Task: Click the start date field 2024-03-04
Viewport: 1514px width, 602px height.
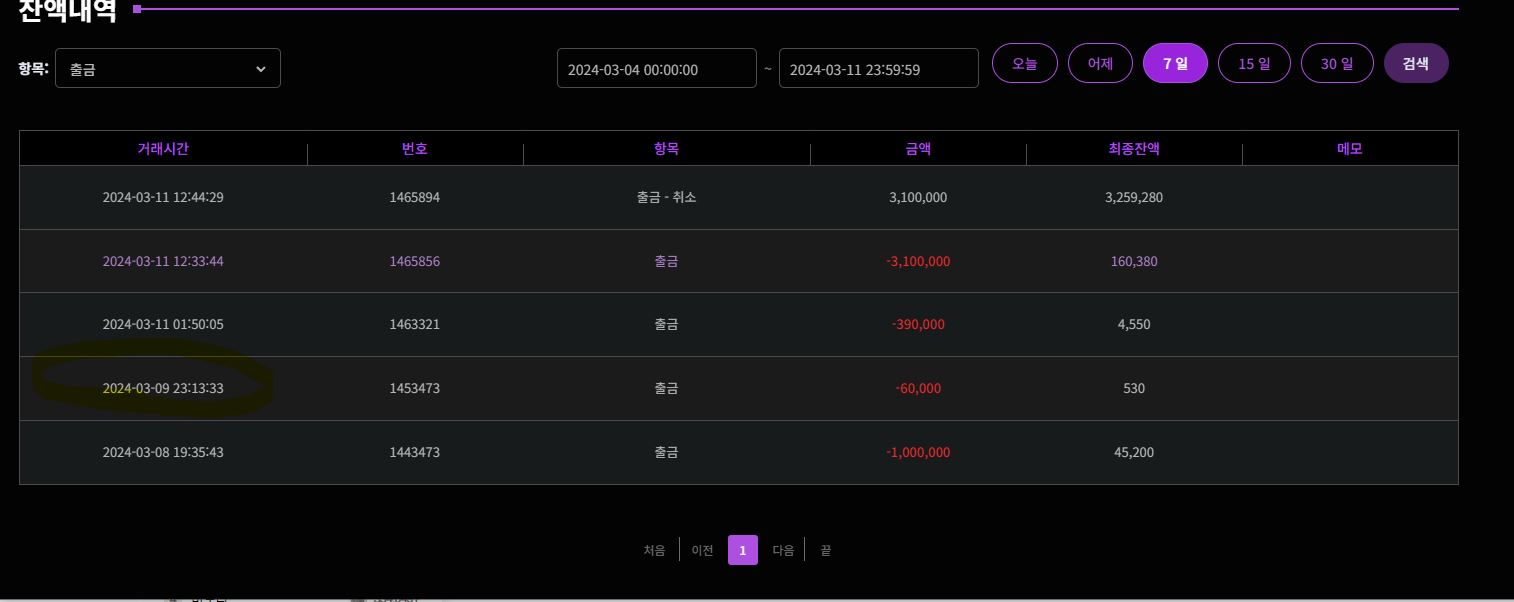Action: 656,69
